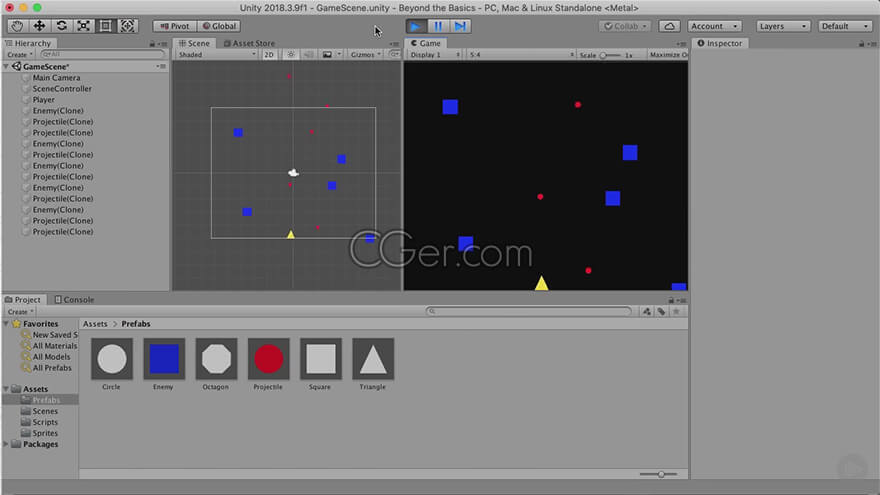Screen dimensions: 880x495
Task: Start play mode with the Play button
Action: [x=416, y=26]
